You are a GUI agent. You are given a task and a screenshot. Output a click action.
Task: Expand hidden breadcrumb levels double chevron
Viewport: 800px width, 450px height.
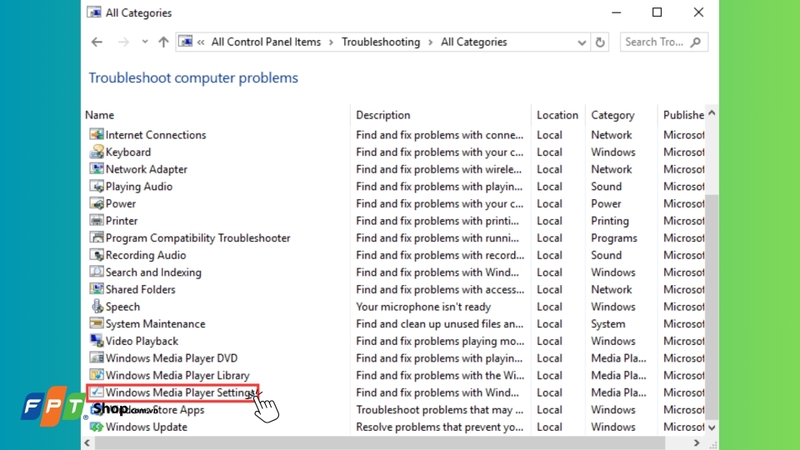(201, 42)
